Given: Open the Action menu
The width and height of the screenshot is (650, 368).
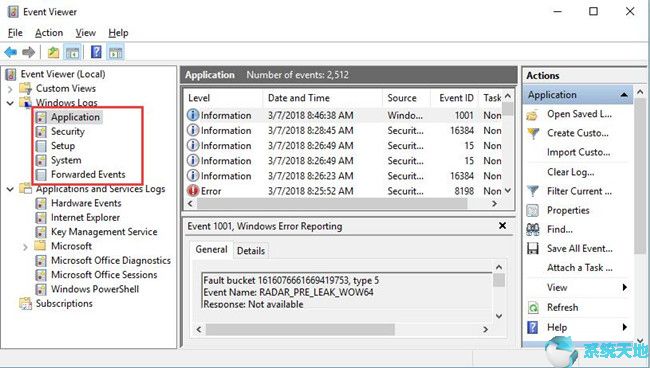Looking at the screenshot, I should click(x=49, y=33).
